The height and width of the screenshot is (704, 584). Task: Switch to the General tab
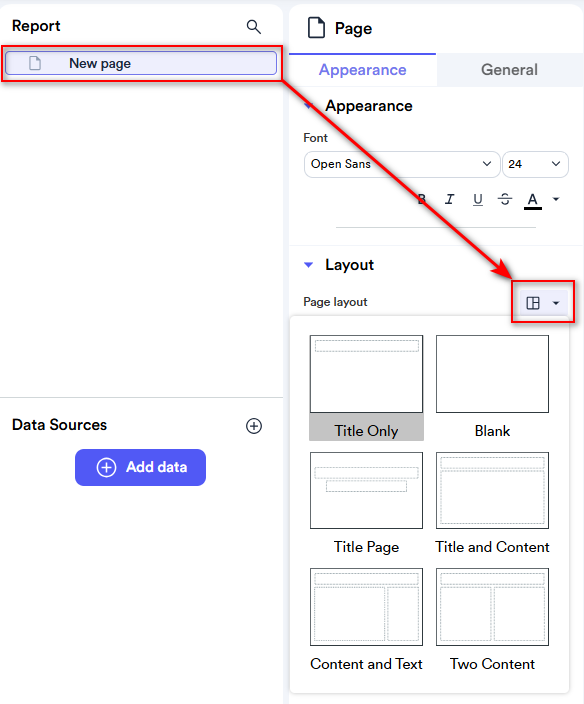[x=509, y=70]
